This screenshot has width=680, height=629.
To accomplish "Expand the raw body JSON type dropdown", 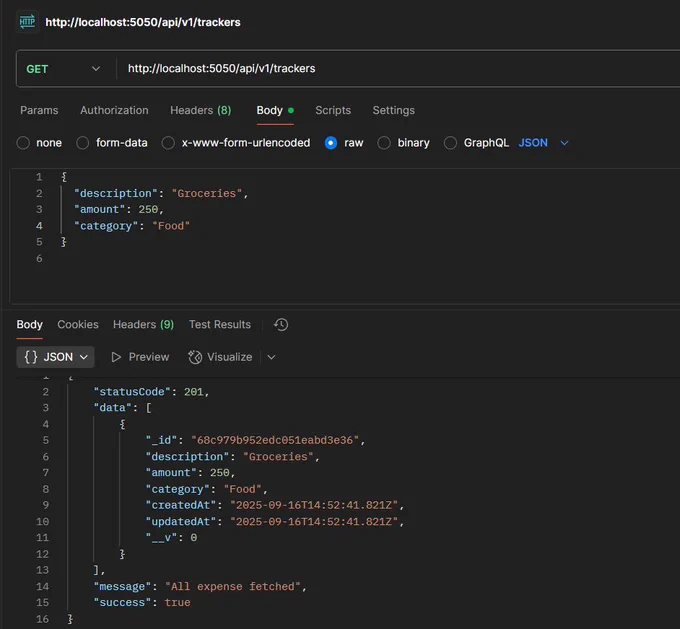I will pyautogui.click(x=543, y=143).
